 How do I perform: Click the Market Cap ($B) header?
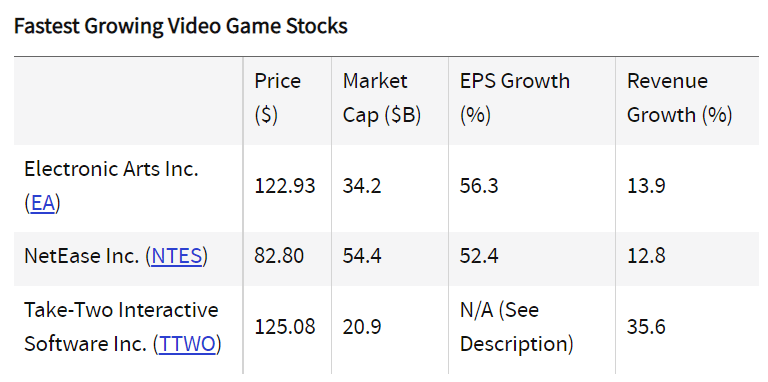click(x=382, y=98)
